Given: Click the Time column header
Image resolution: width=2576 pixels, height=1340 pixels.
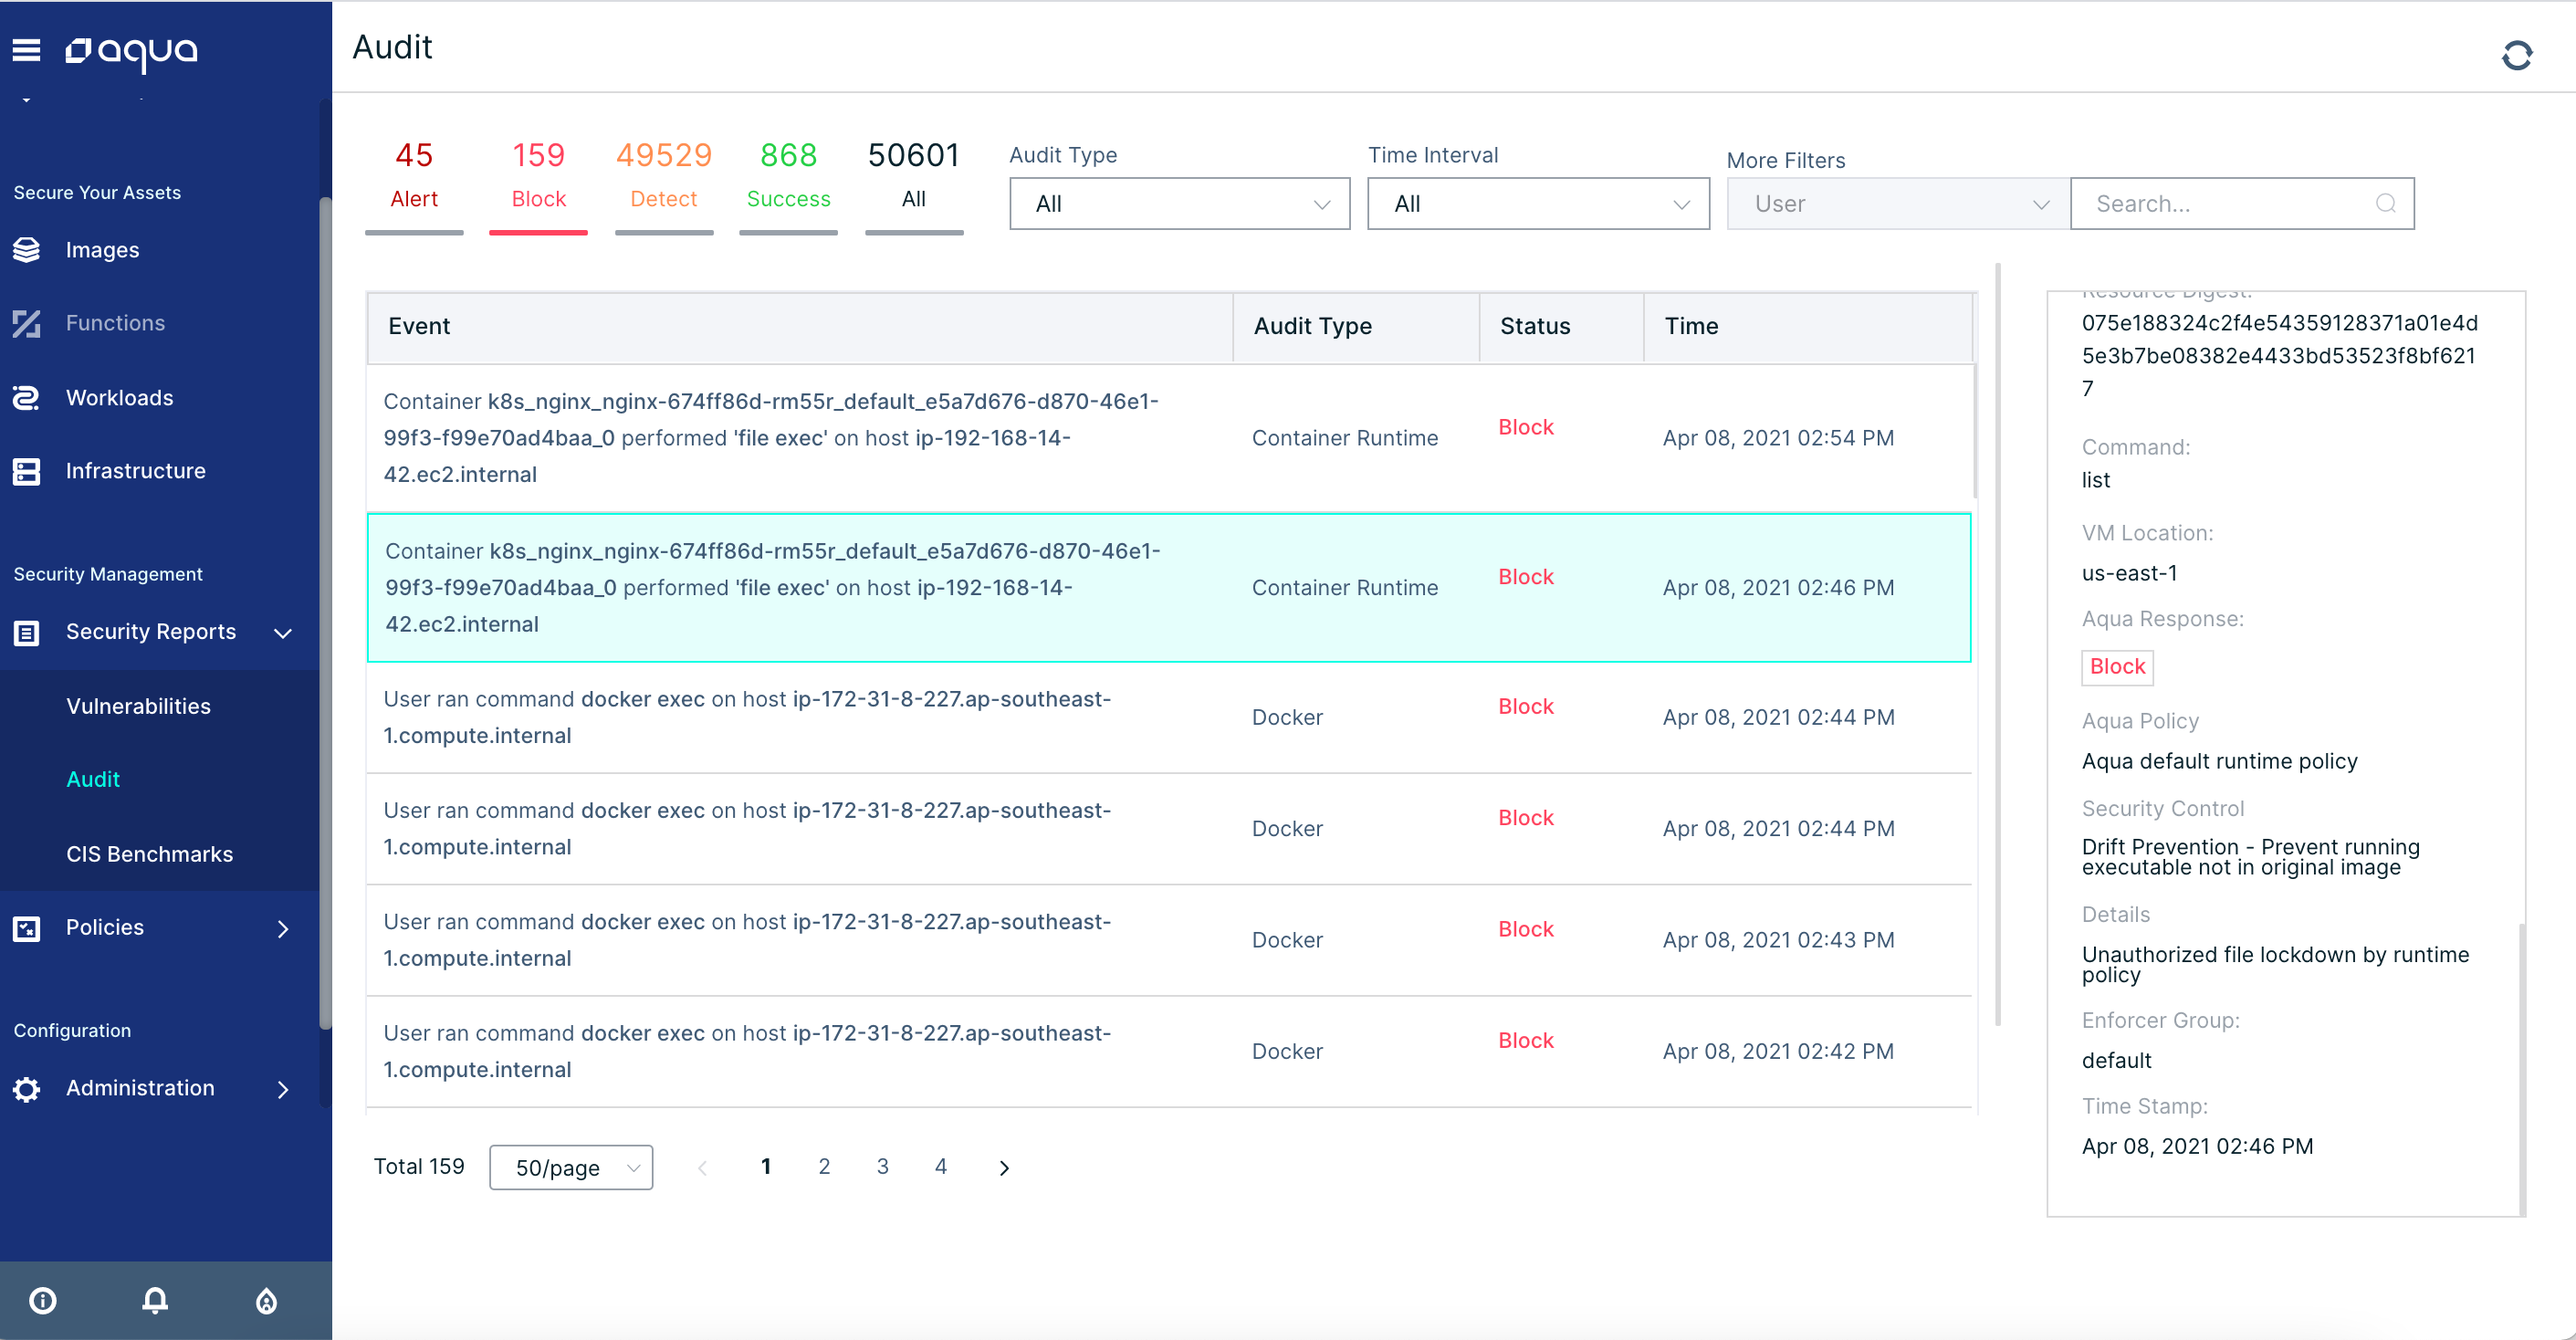Looking at the screenshot, I should [x=1807, y=327].
